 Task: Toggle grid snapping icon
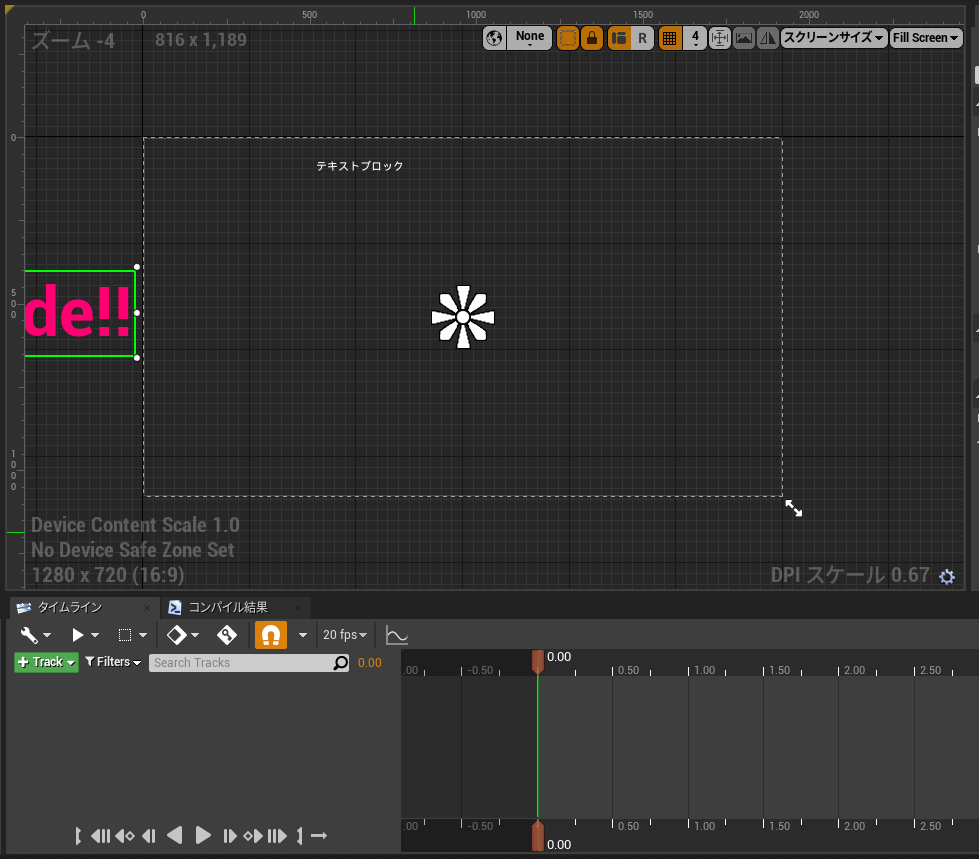click(669, 38)
